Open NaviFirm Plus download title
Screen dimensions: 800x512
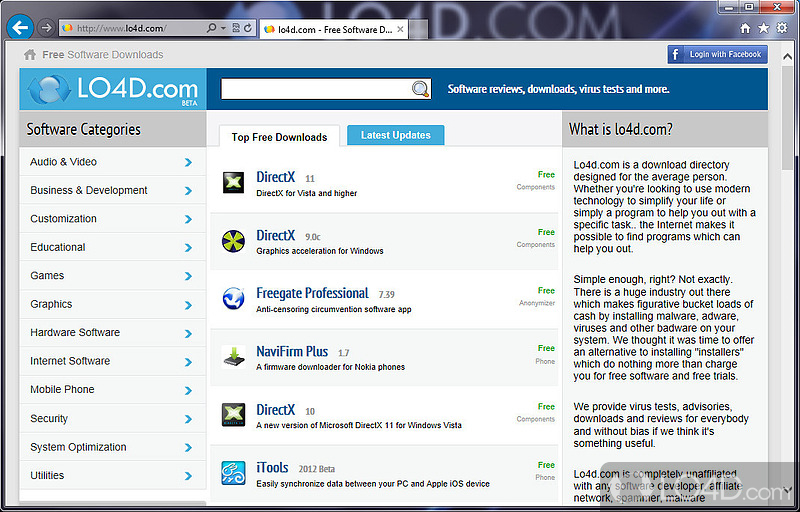pyautogui.click(x=292, y=351)
